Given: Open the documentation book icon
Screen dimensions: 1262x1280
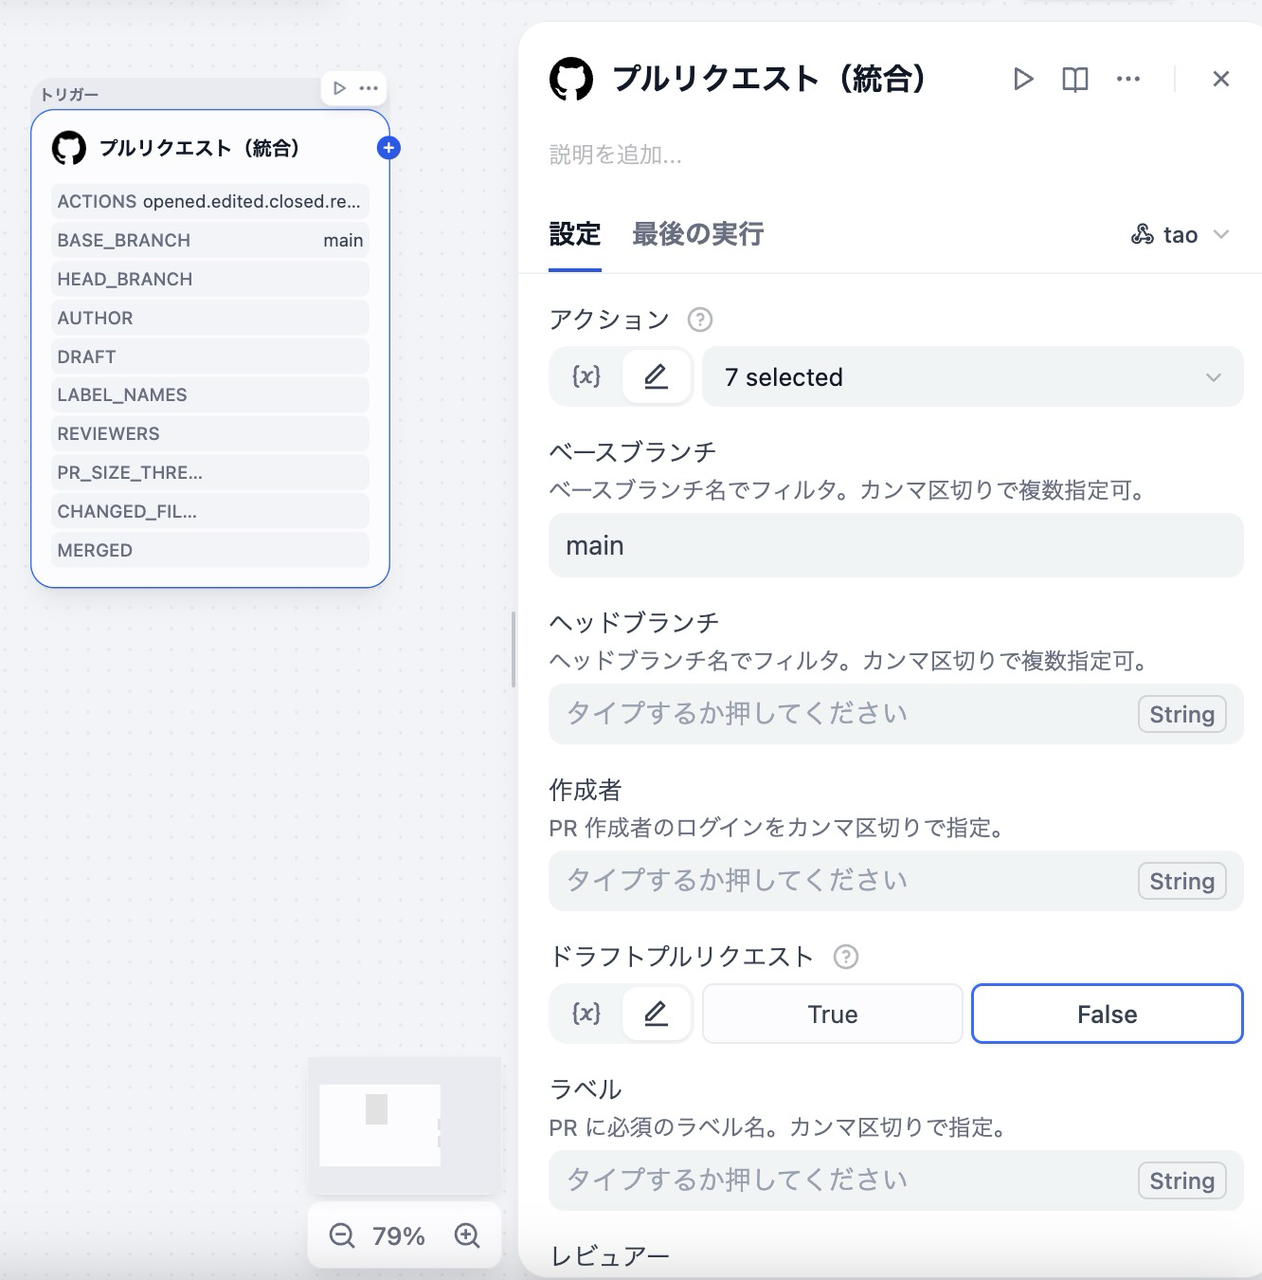Looking at the screenshot, I should pos(1075,79).
